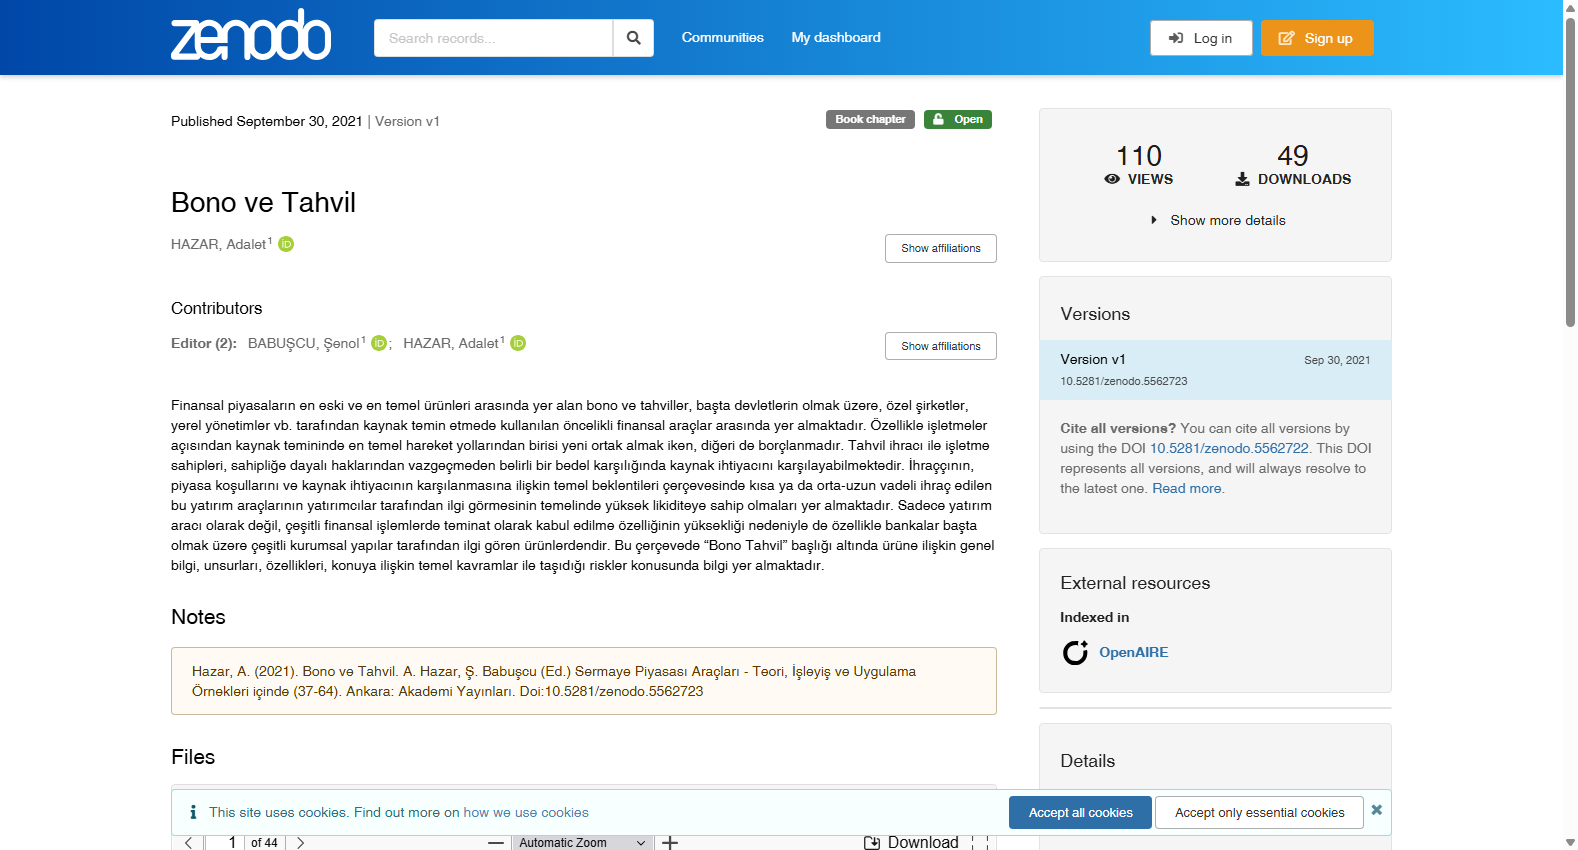This screenshot has width=1578, height=850.
Task: Download the PDF from viewer toolbar
Action: coord(912,842)
